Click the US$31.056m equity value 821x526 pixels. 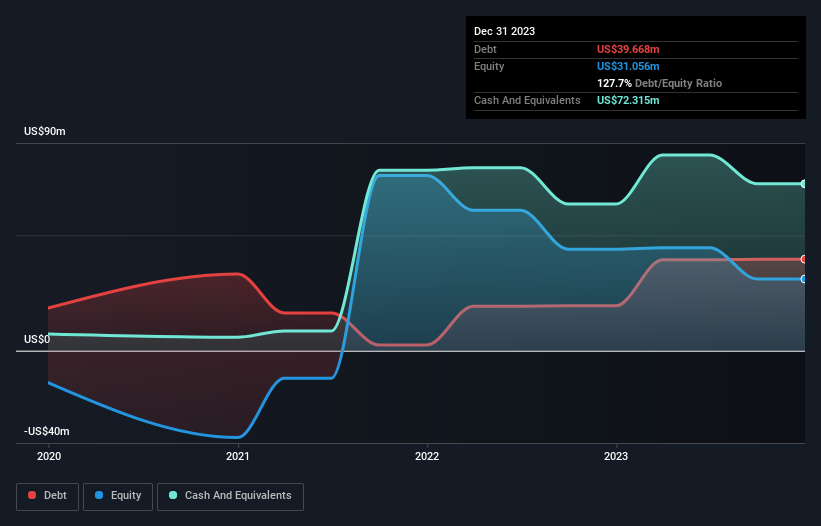click(628, 66)
